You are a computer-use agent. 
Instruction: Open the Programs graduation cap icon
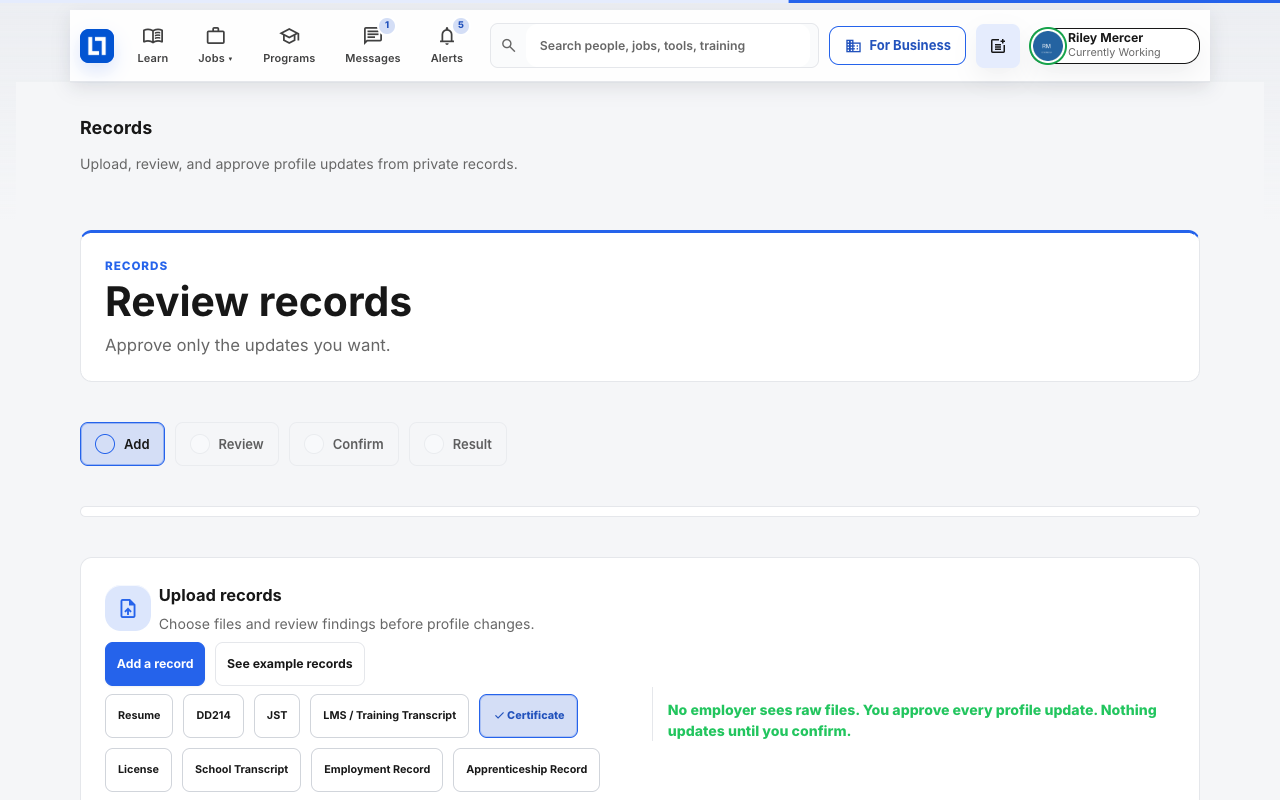[289, 46]
